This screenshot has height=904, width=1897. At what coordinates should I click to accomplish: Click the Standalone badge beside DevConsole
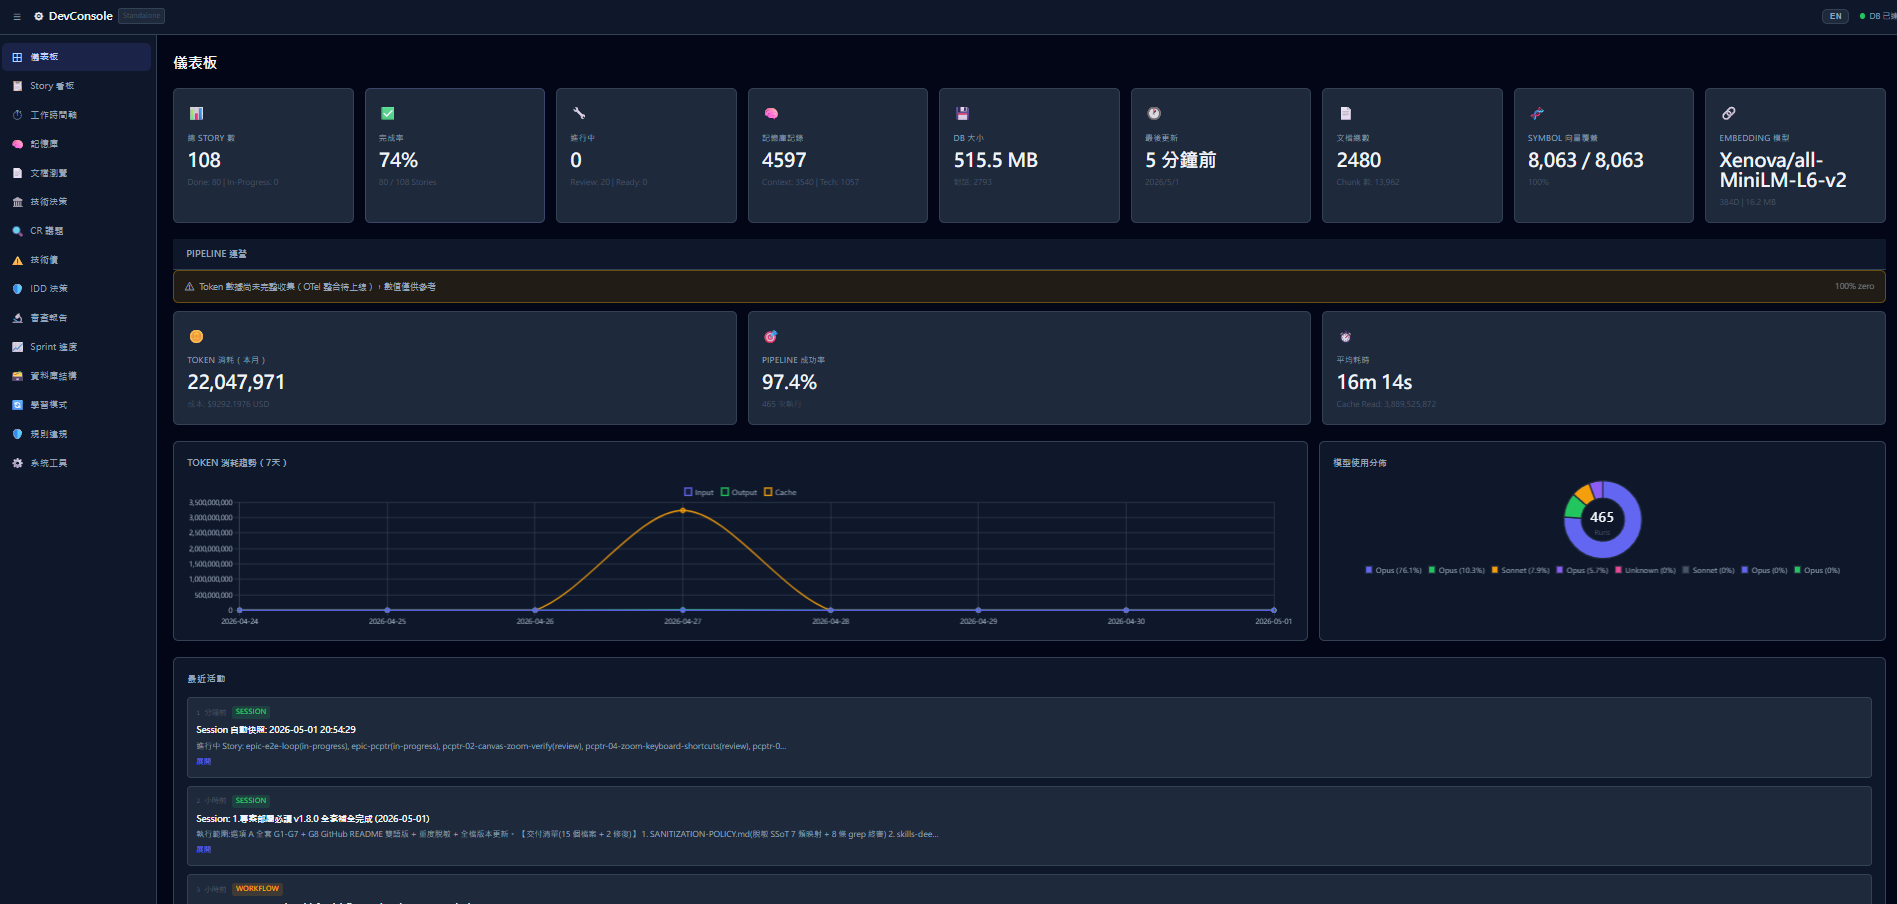coord(141,16)
